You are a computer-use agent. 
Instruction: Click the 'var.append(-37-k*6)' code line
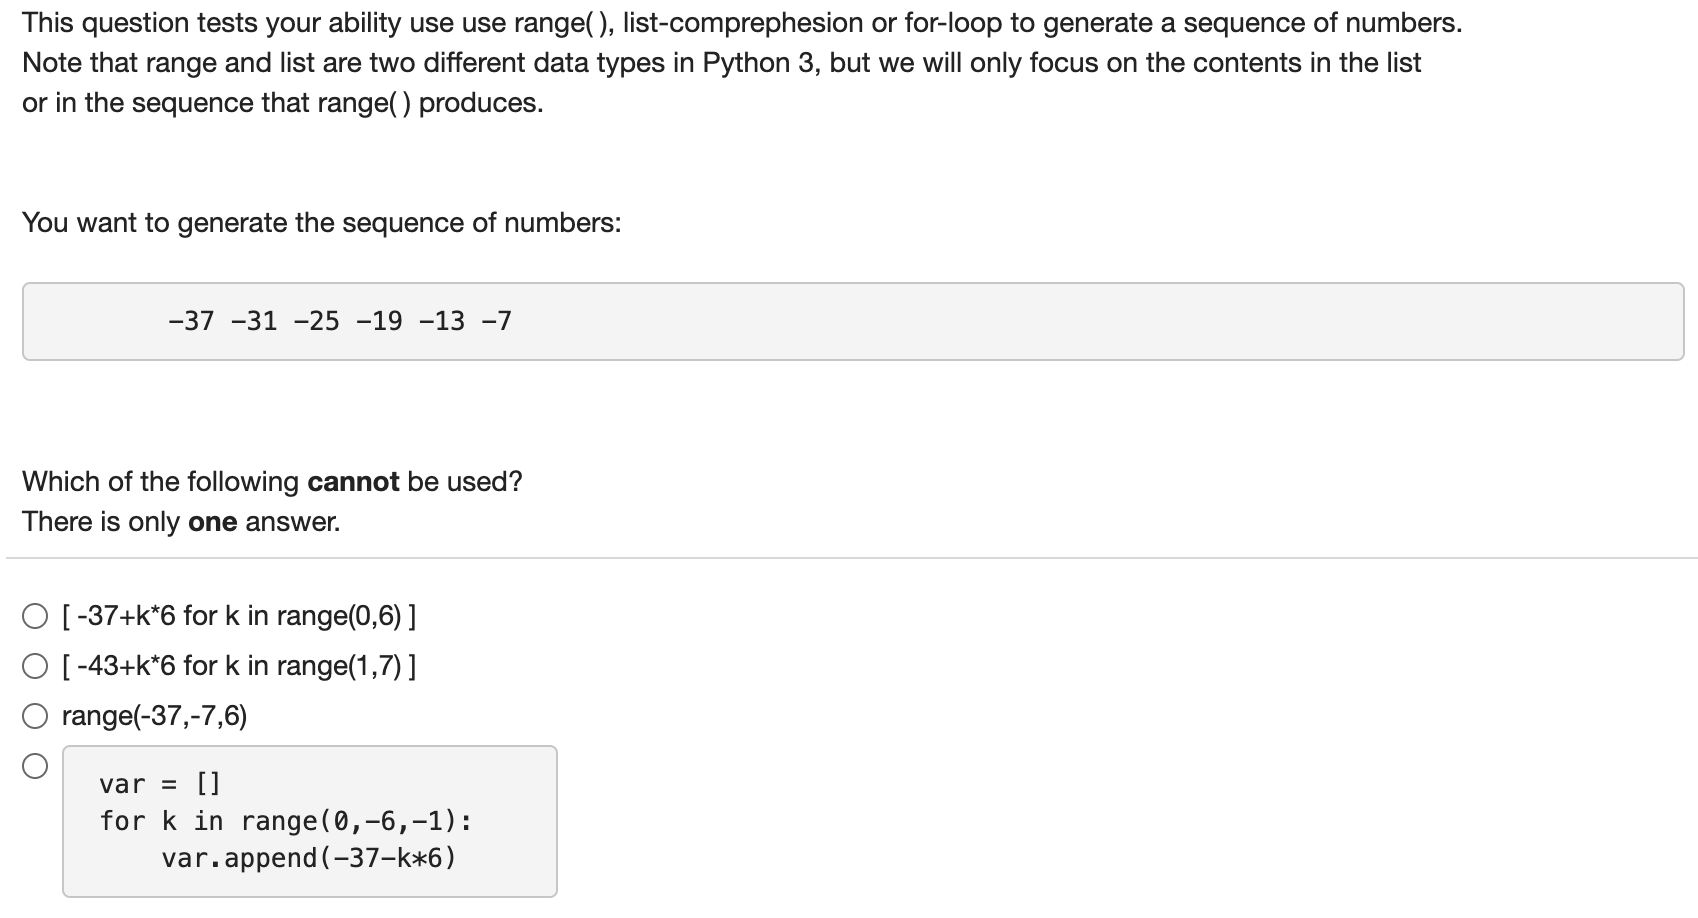(x=309, y=858)
